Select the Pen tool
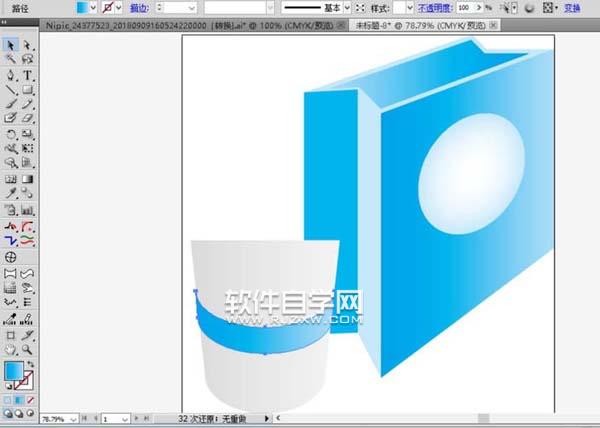This screenshot has height=428, width=600. [x=10, y=75]
